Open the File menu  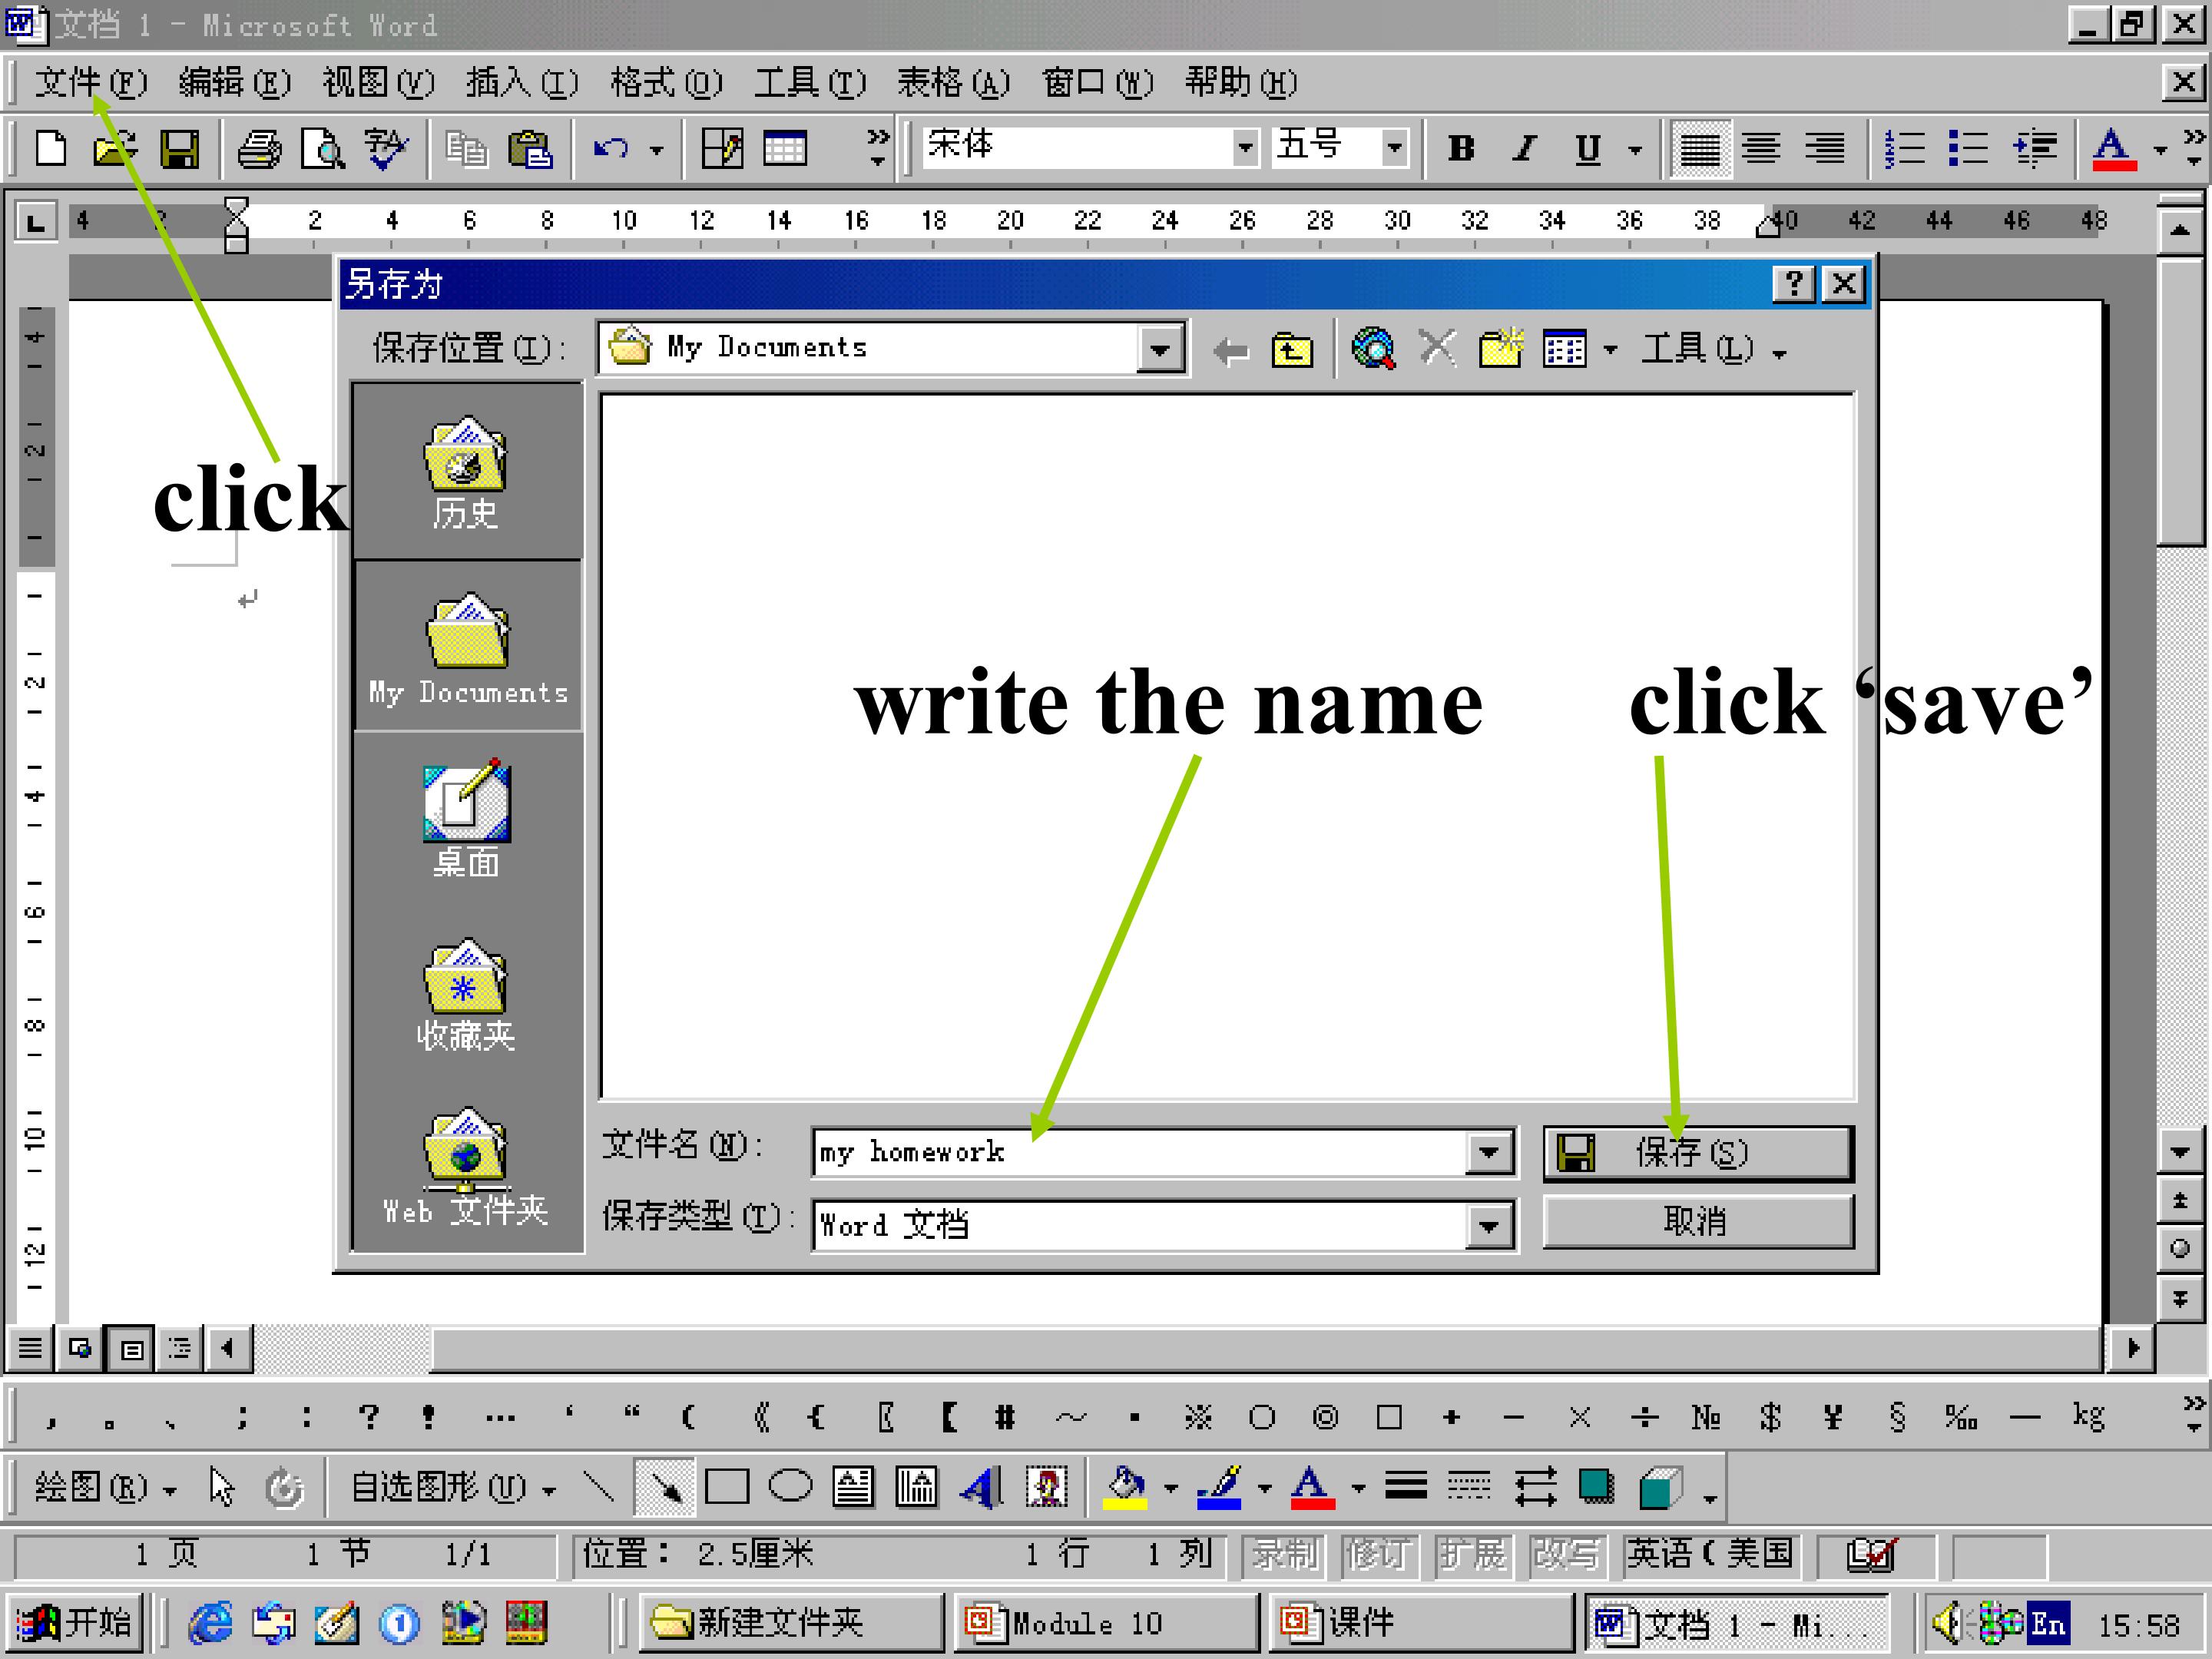[x=90, y=83]
